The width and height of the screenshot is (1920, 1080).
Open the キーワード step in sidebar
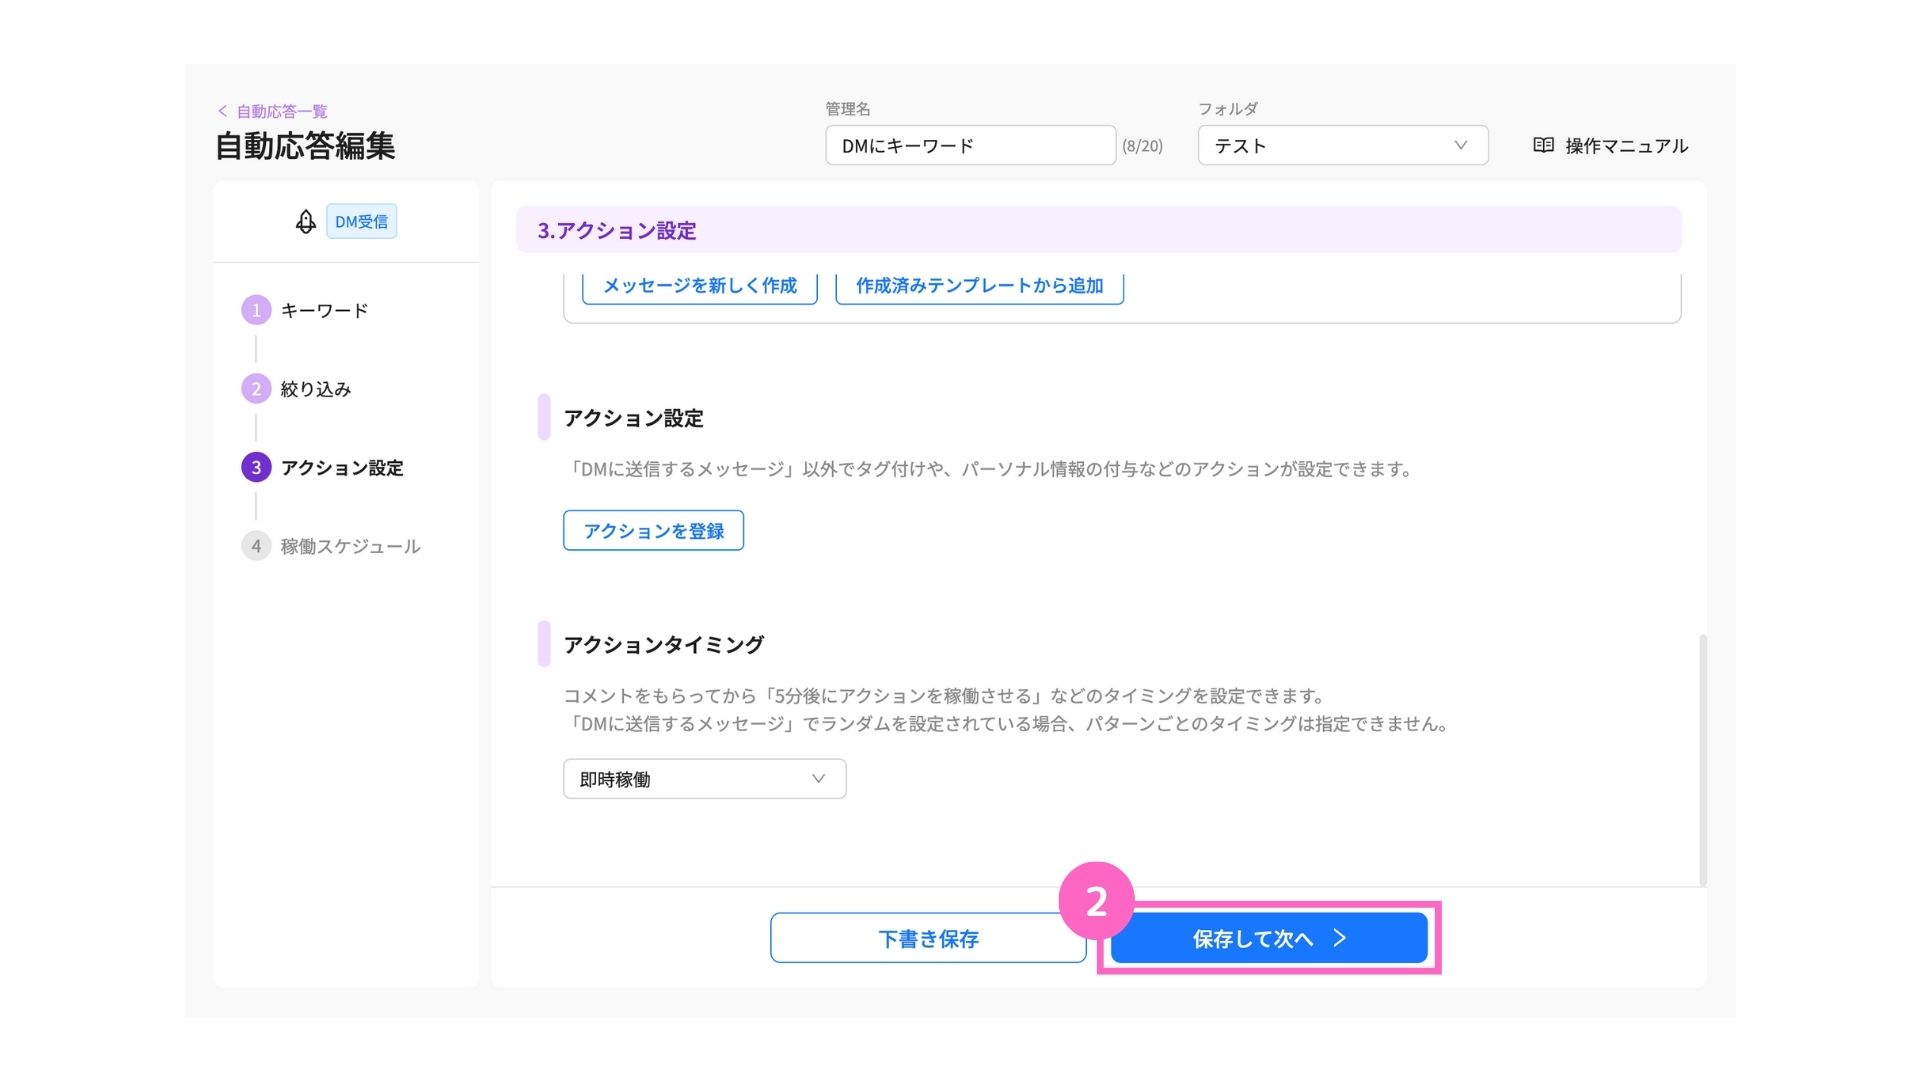coord(324,310)
